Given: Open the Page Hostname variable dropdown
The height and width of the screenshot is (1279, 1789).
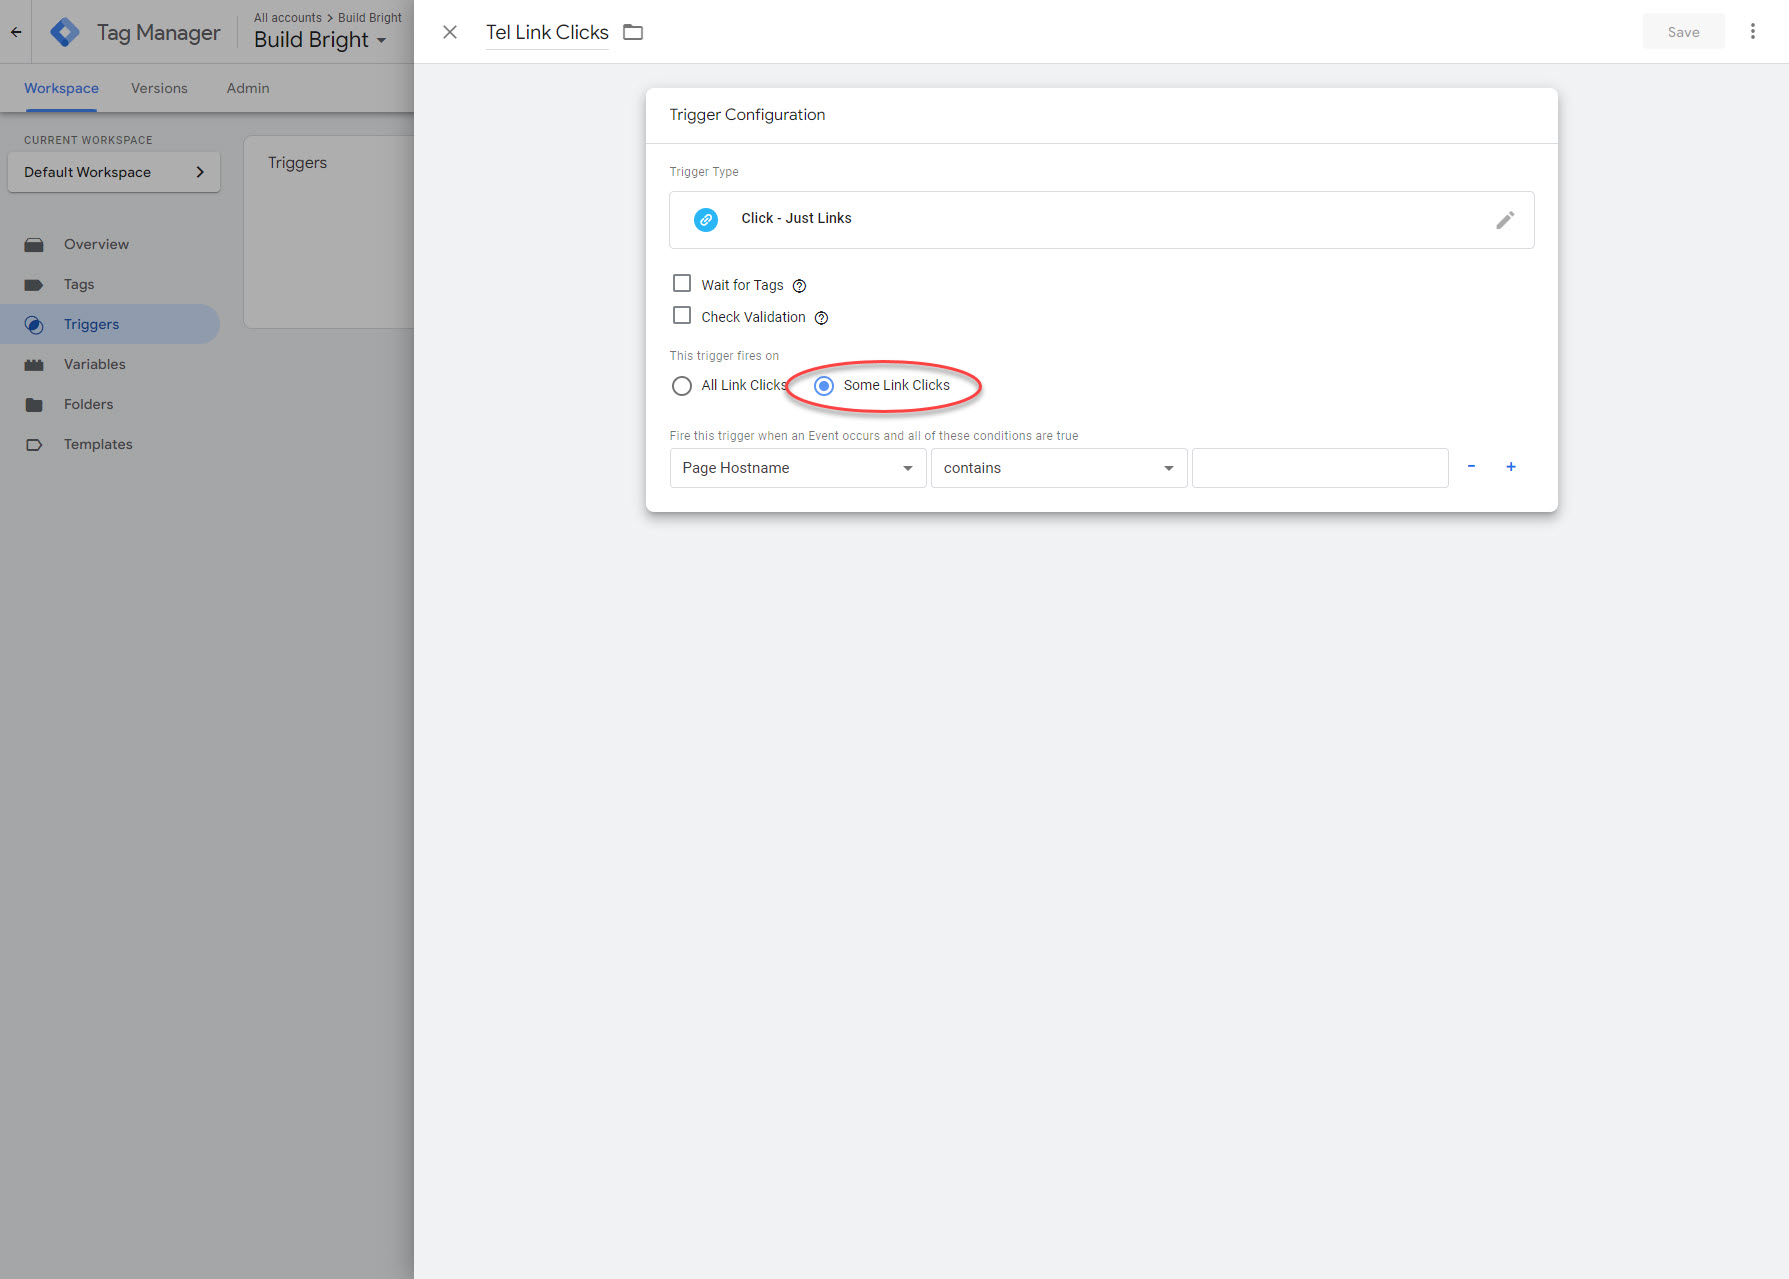Looking at the screenshot, I should pos(797,468).
